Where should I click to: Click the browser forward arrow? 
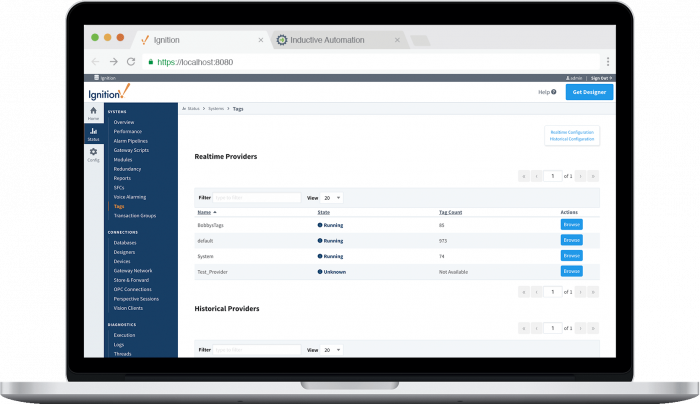pos(113,62)
